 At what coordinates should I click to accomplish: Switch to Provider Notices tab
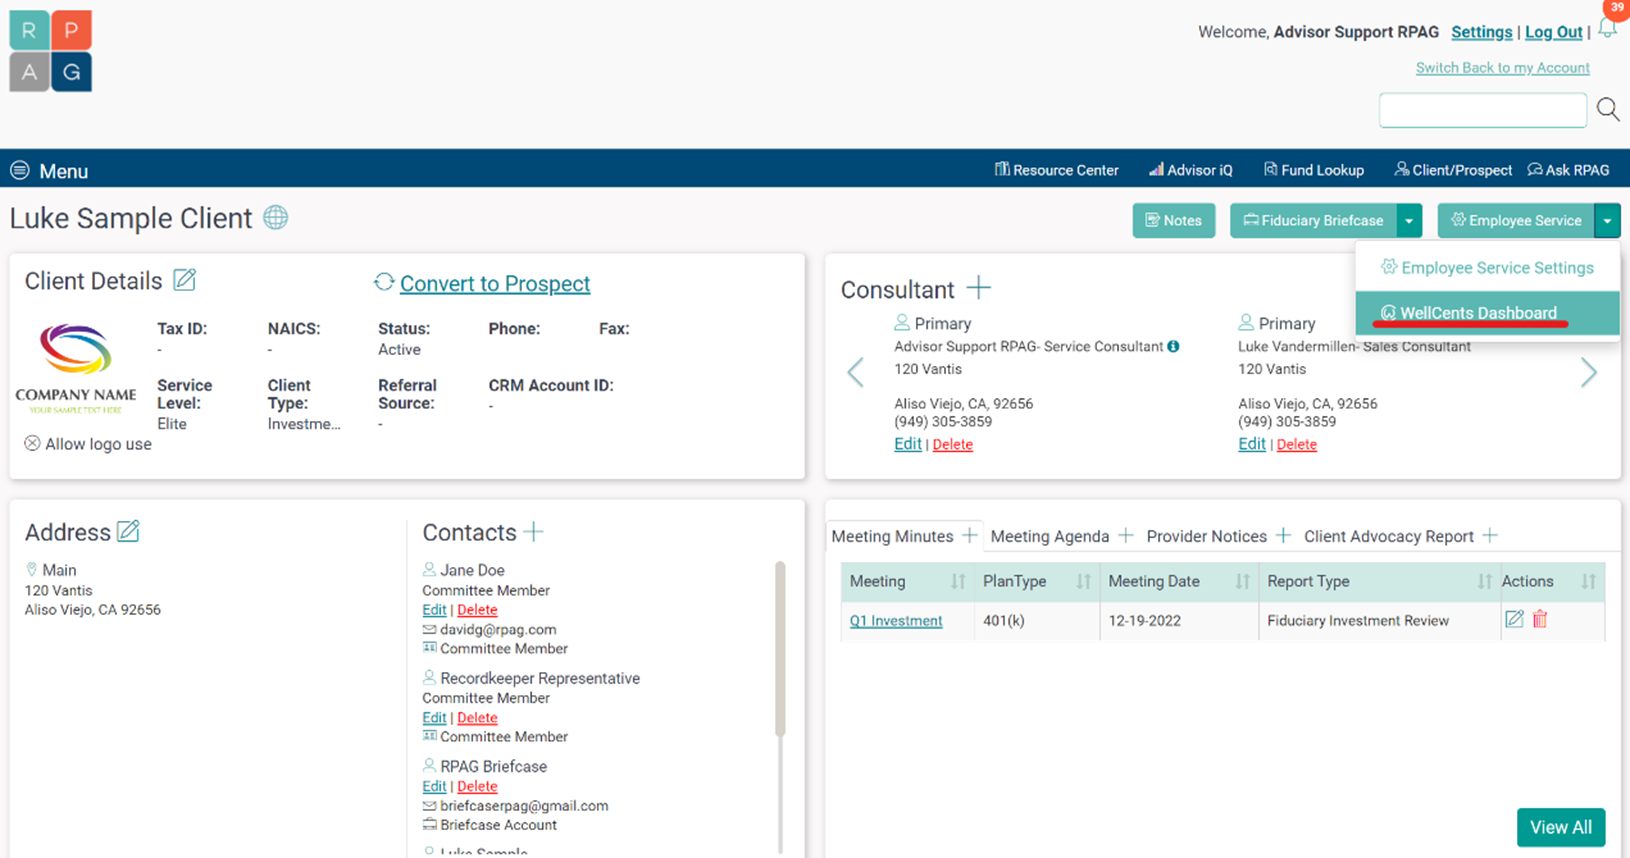coord(1206,536)
